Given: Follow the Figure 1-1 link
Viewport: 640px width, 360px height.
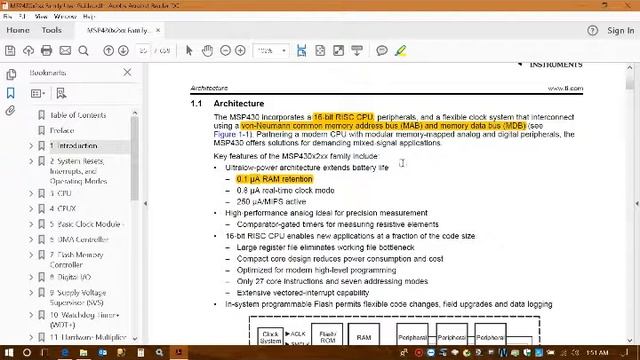Looking at the screenshot, I should click(233, 134).
